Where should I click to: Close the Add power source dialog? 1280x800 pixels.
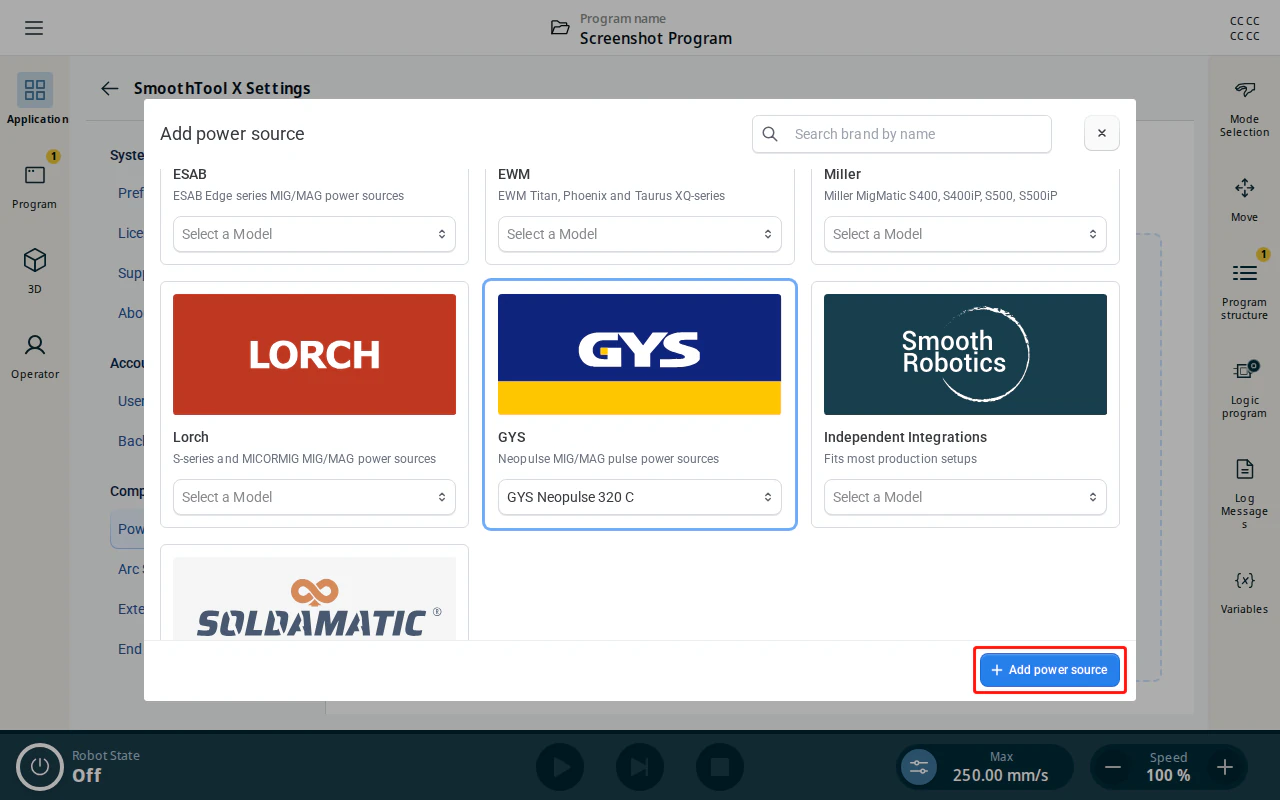(1101, 133)
